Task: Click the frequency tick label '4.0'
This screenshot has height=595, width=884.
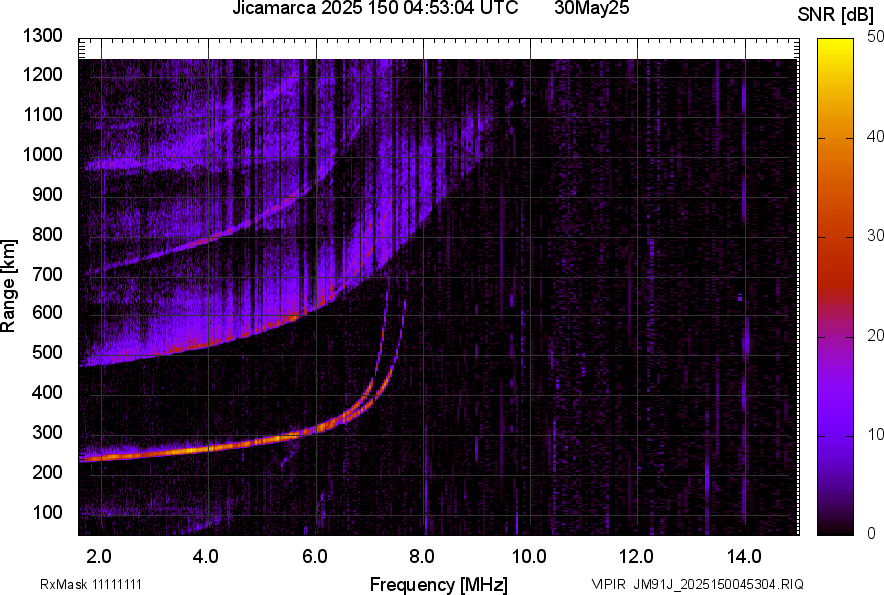Action: 206,557
